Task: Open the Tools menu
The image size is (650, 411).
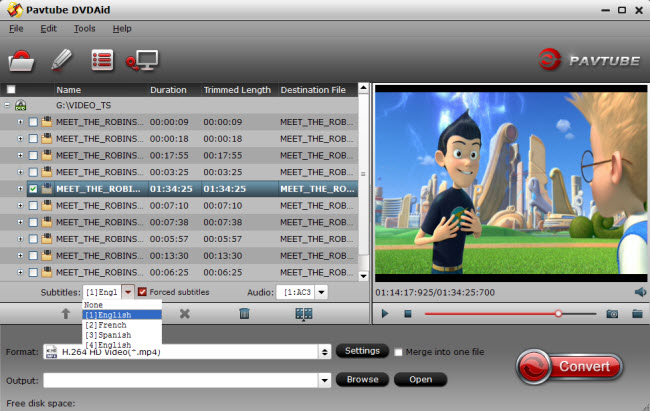Action: tap(84, 28)
